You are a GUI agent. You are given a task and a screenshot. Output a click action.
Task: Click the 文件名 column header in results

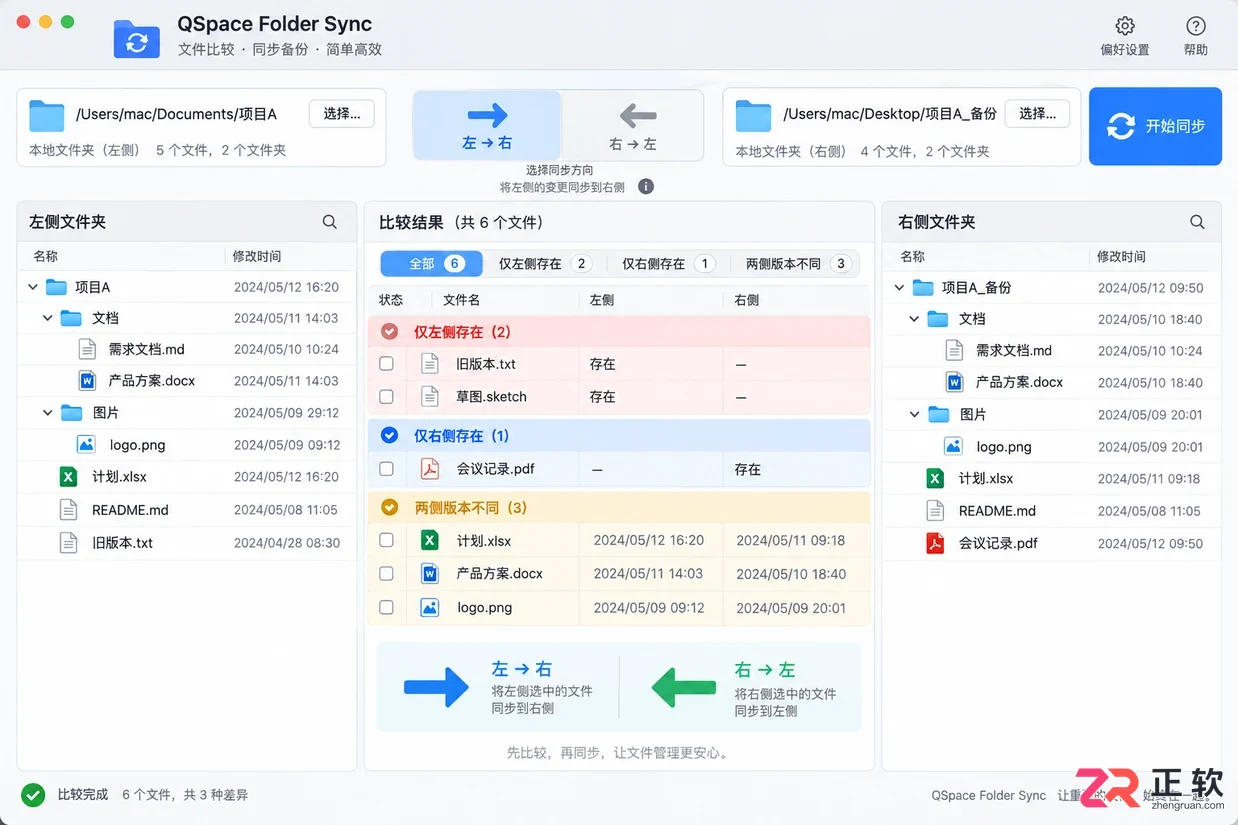(x=461, y=299)
